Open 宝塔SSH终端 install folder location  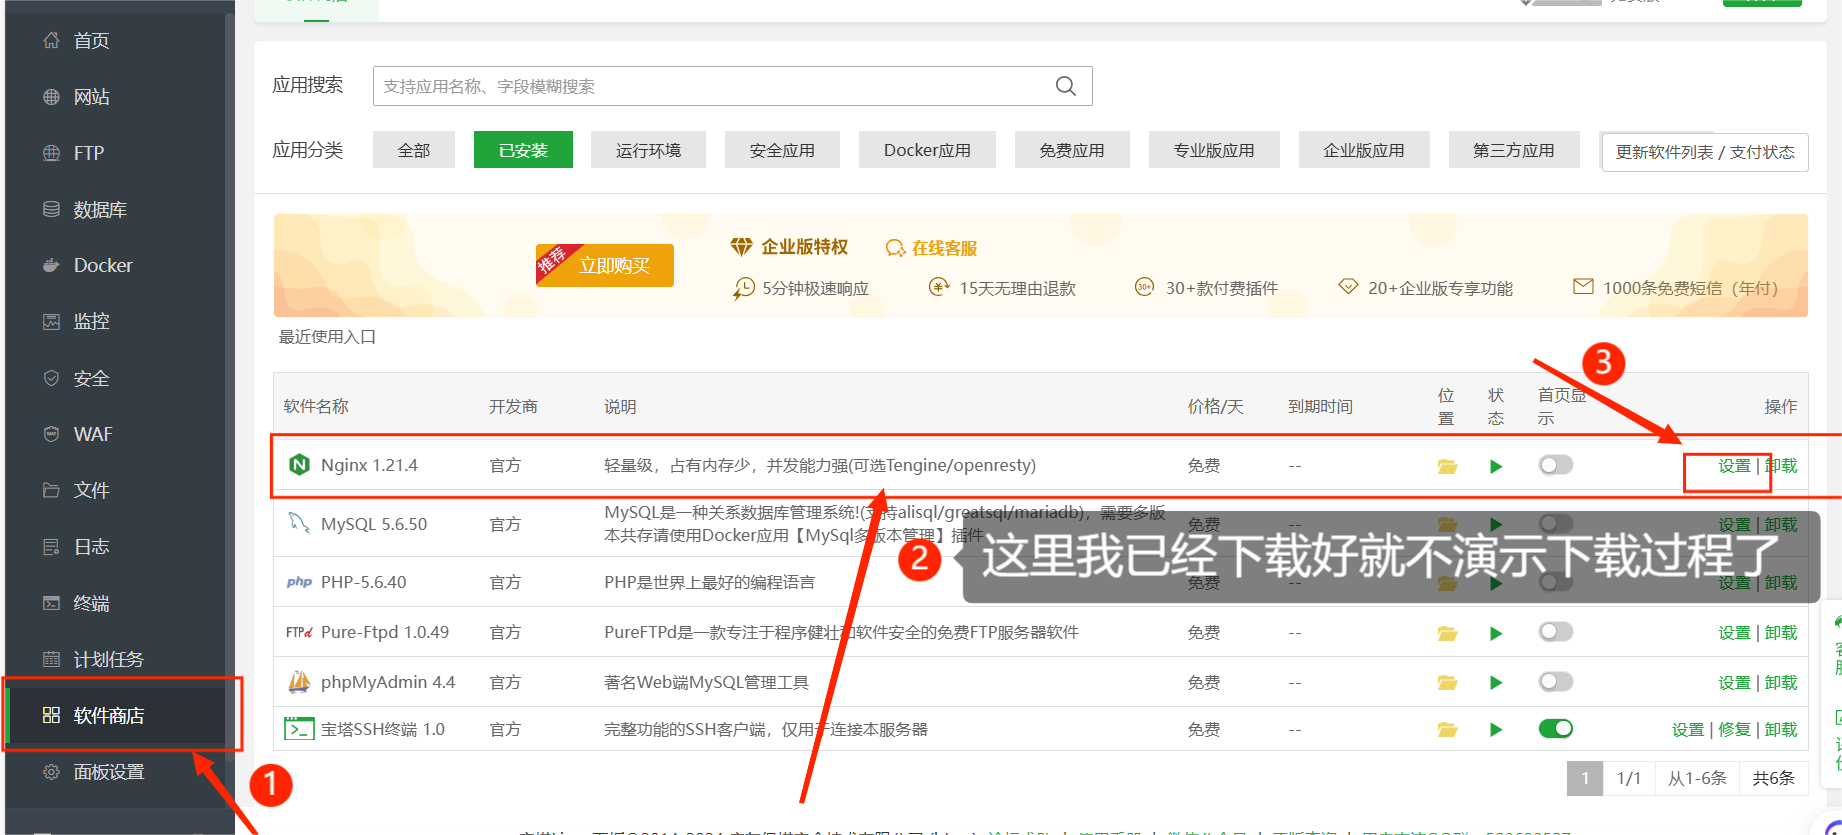pyautogui.click(x=1447, y=730)
